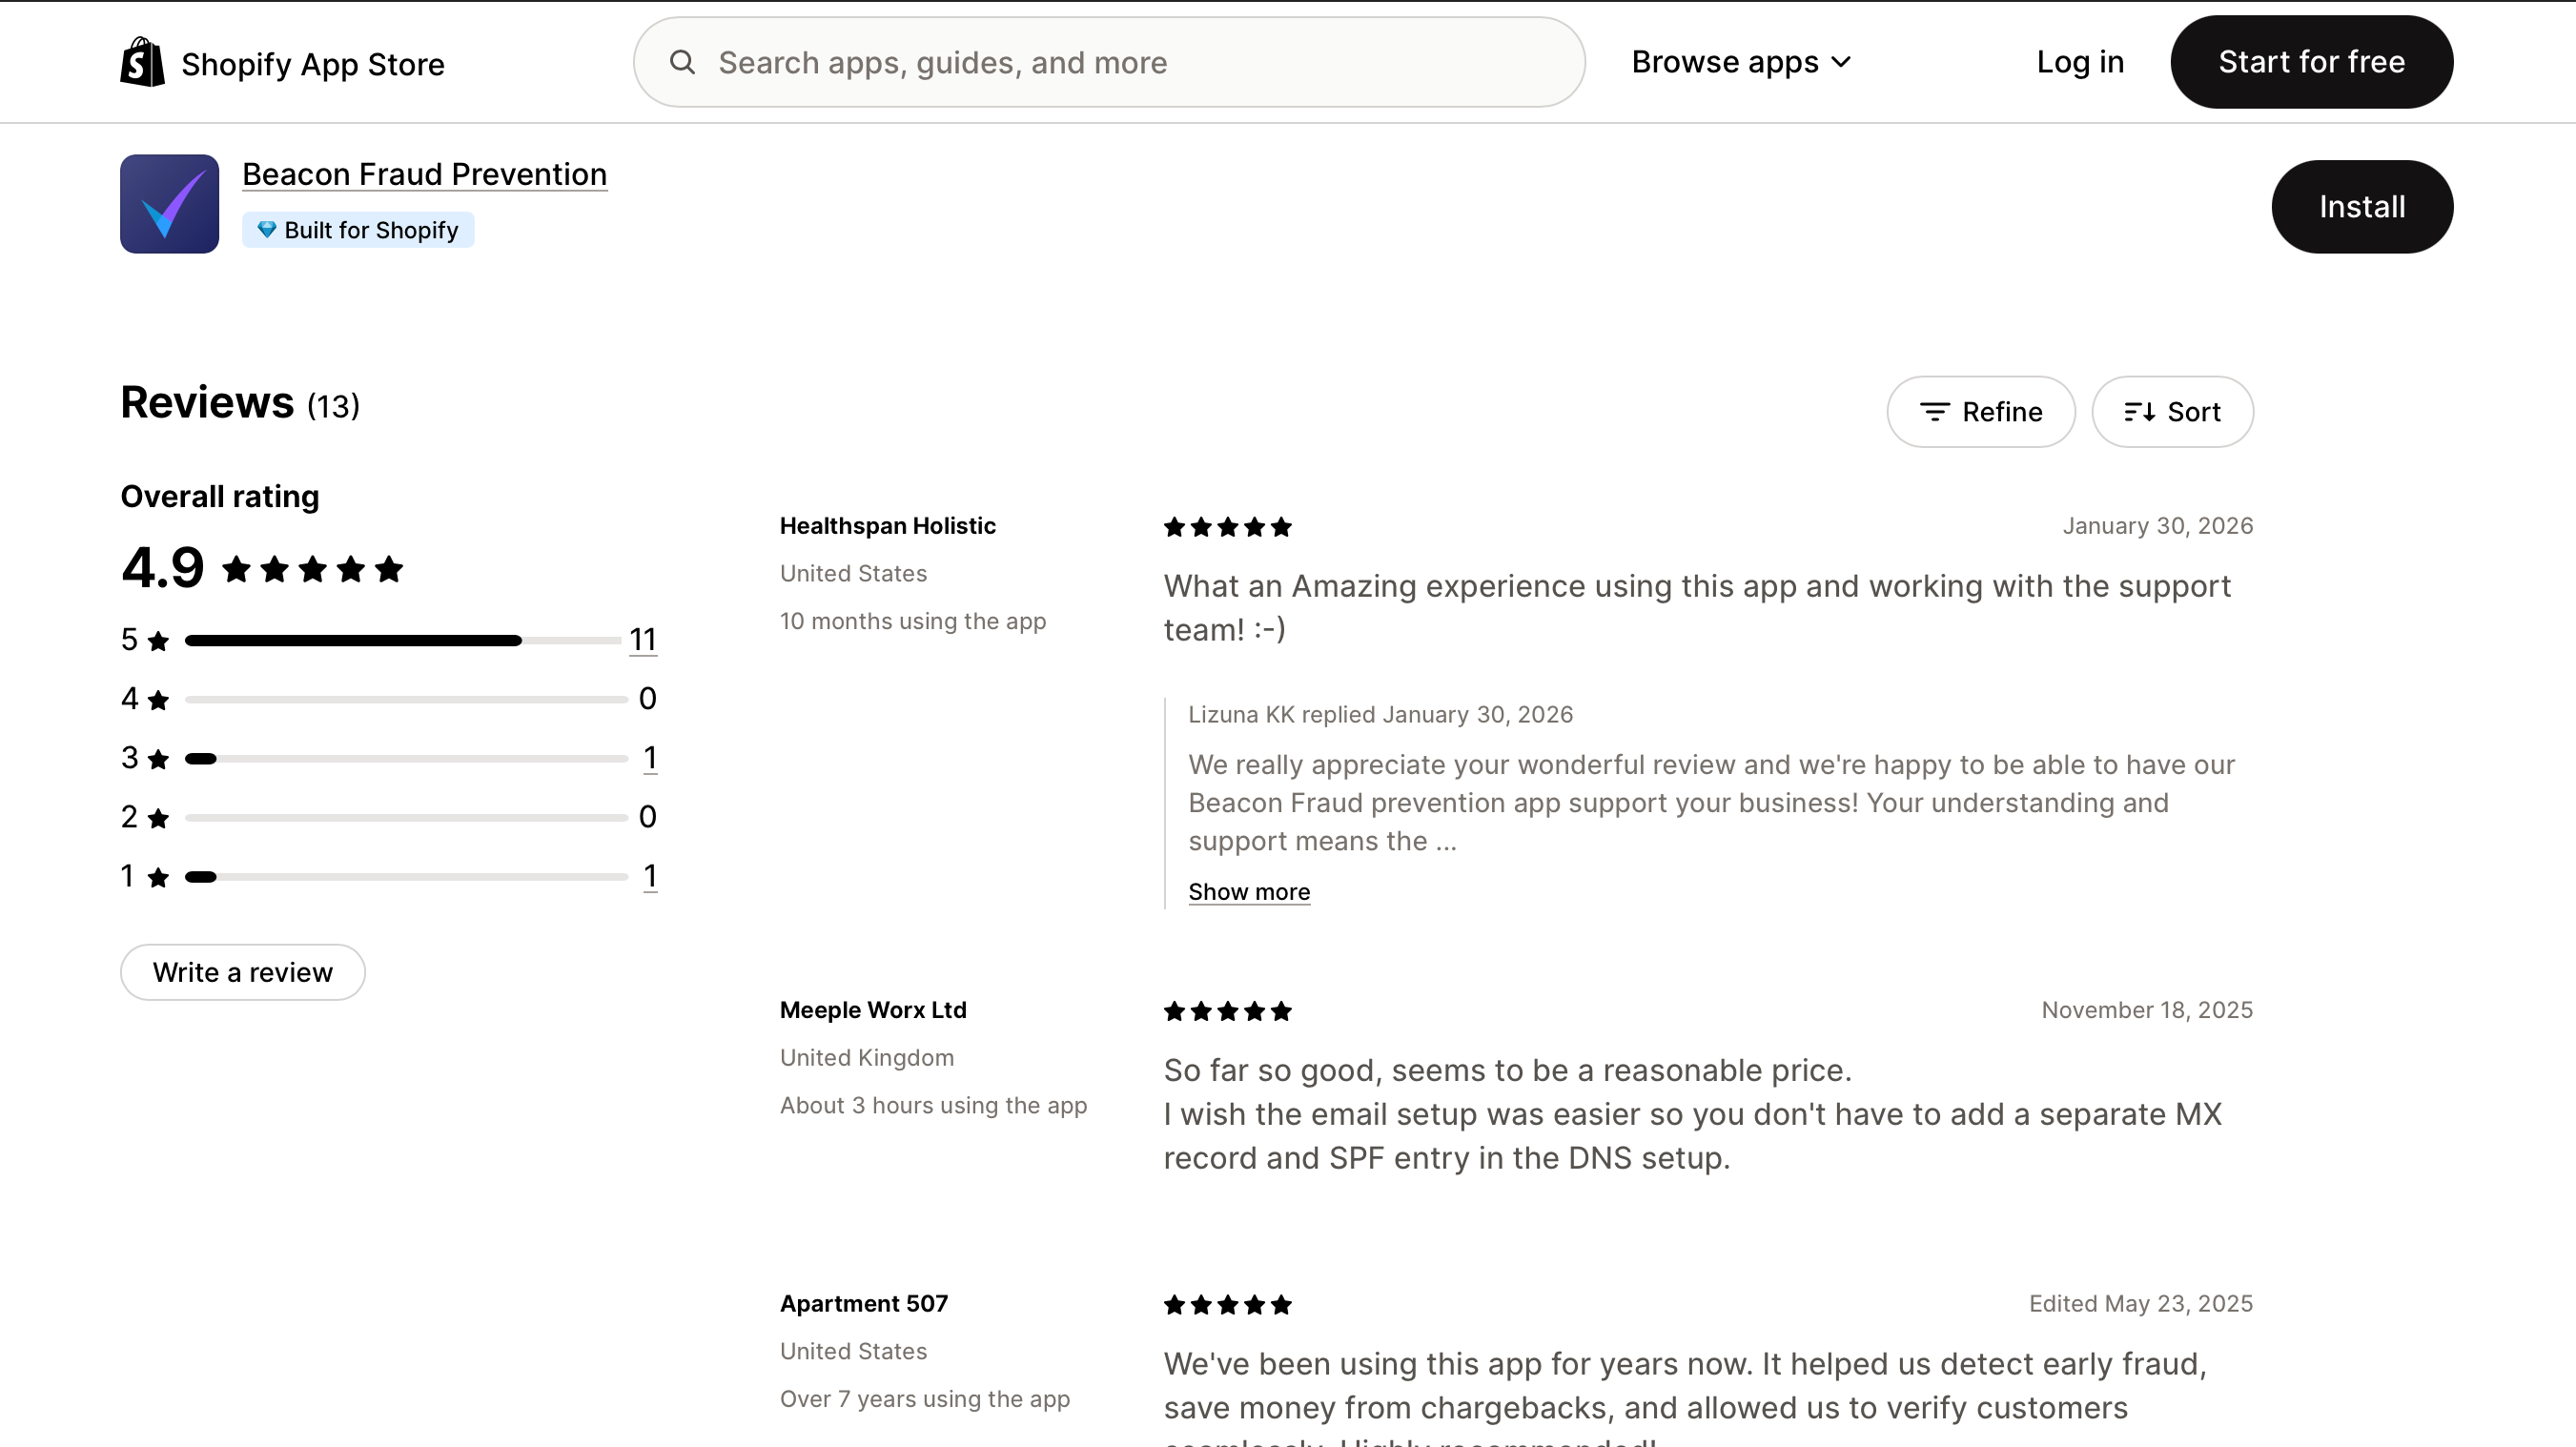Click the Write a review button
Viewport: 2576px width, 1447px height.
[242, 972]
